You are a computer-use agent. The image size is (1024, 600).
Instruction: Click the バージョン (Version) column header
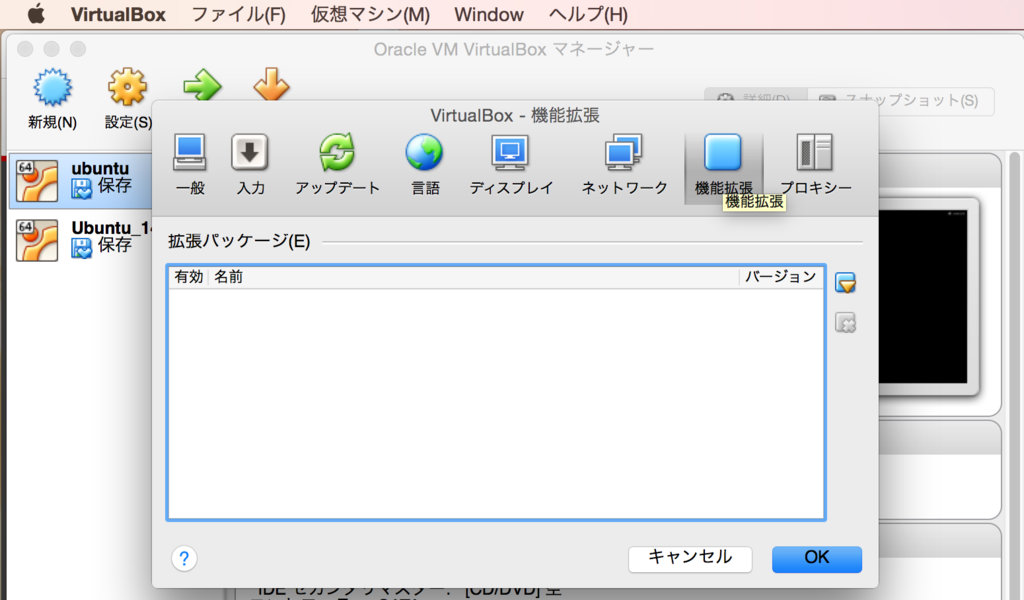[781, 277]
